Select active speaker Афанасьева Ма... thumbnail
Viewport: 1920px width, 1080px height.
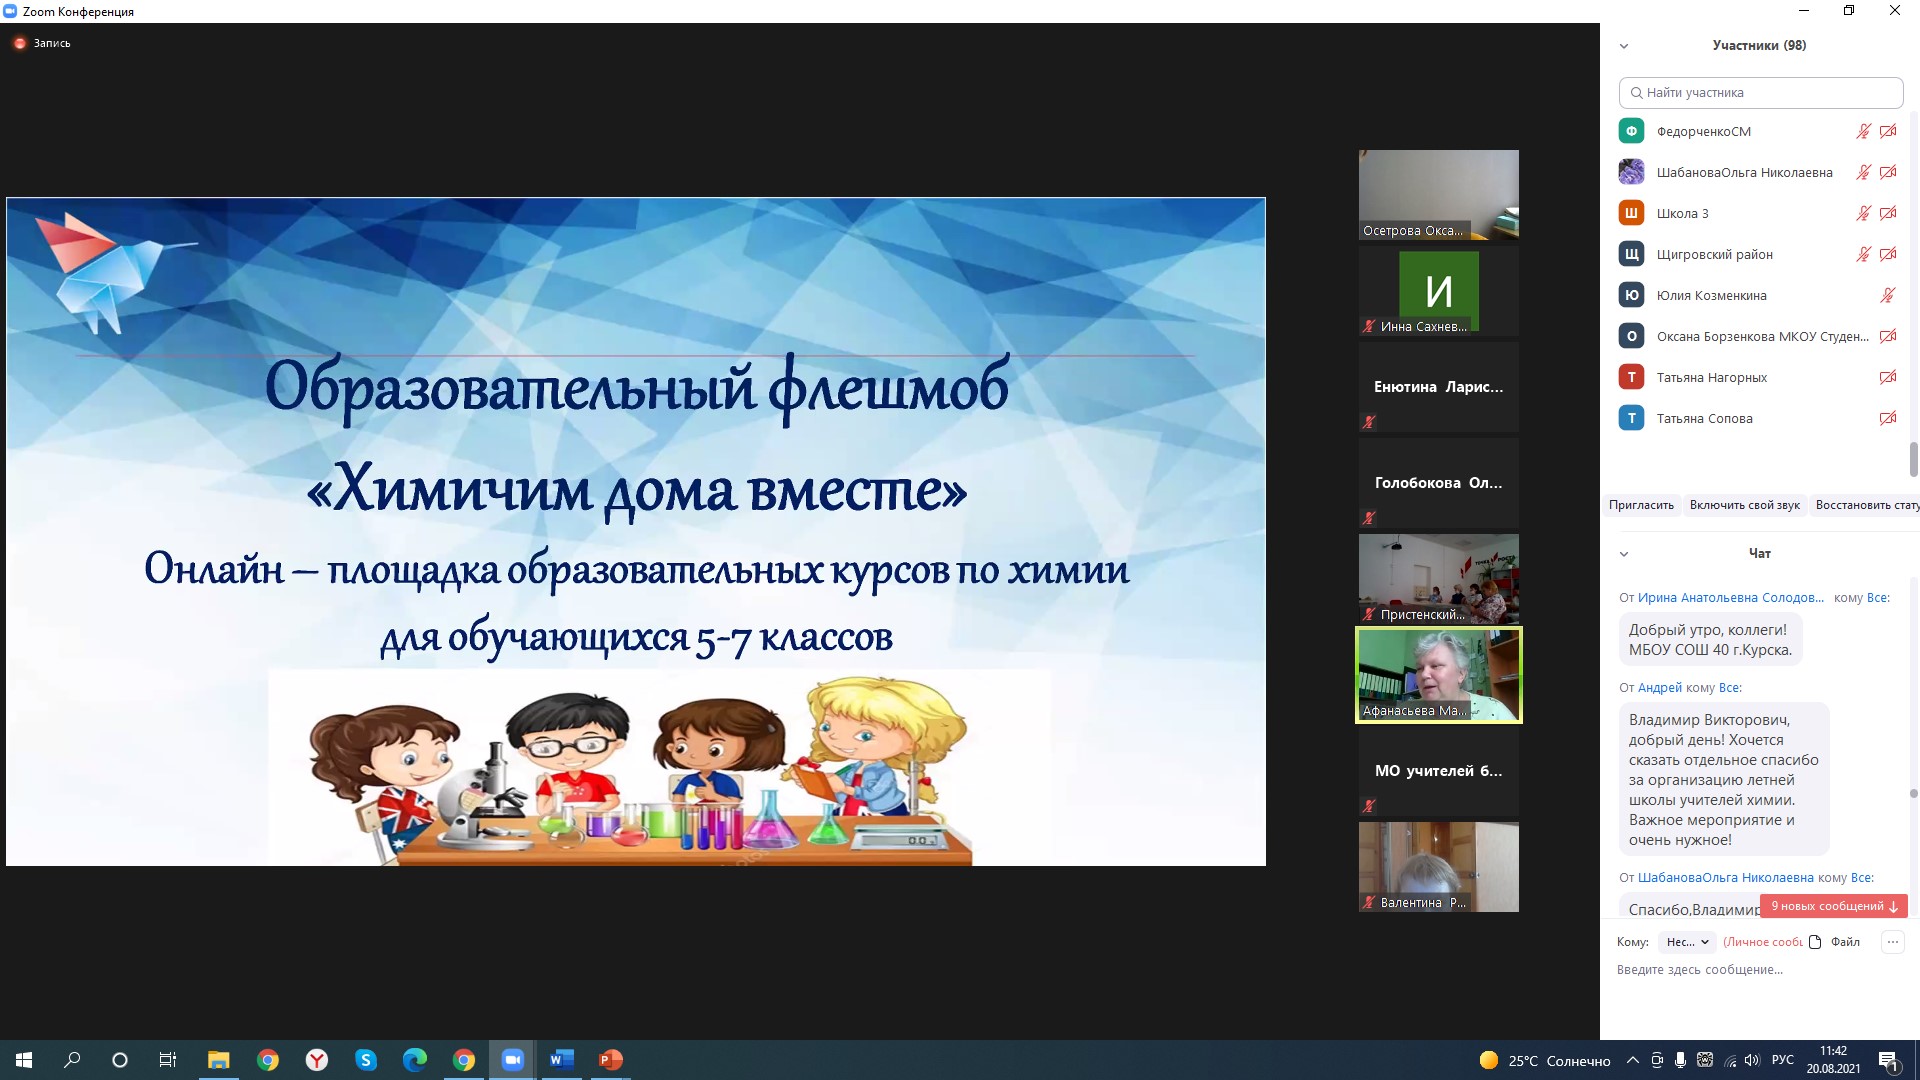(1438, 675)
